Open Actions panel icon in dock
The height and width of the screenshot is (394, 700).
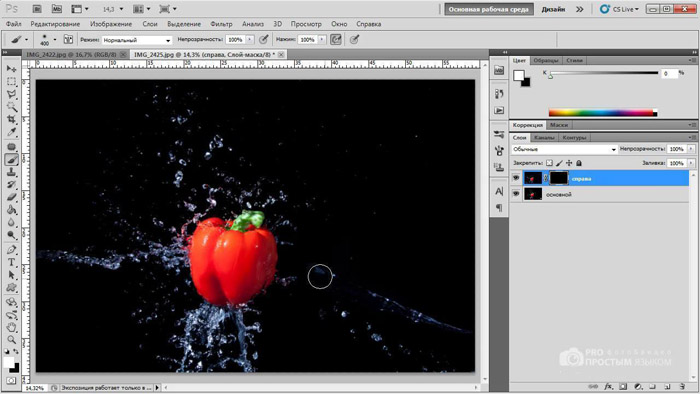[x=499, y=110]
